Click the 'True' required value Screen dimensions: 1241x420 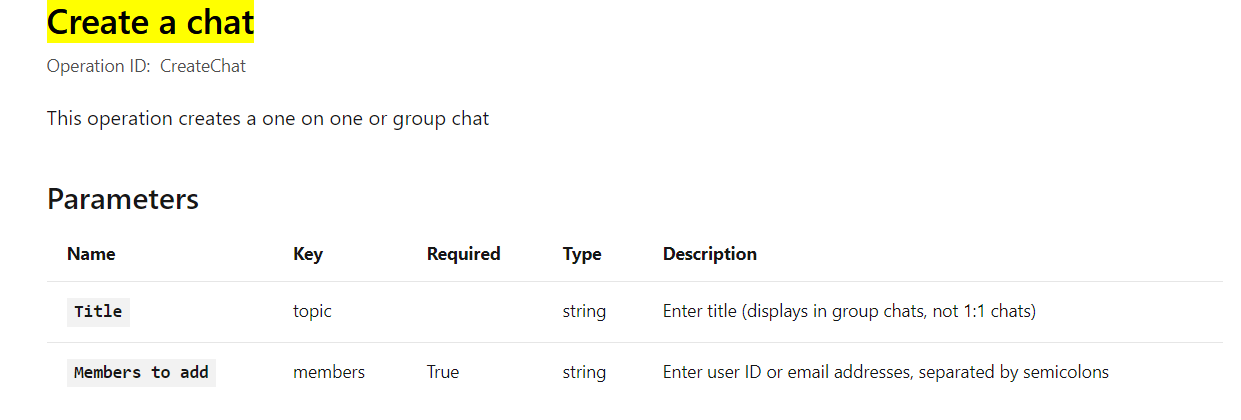tap(443, 372)
